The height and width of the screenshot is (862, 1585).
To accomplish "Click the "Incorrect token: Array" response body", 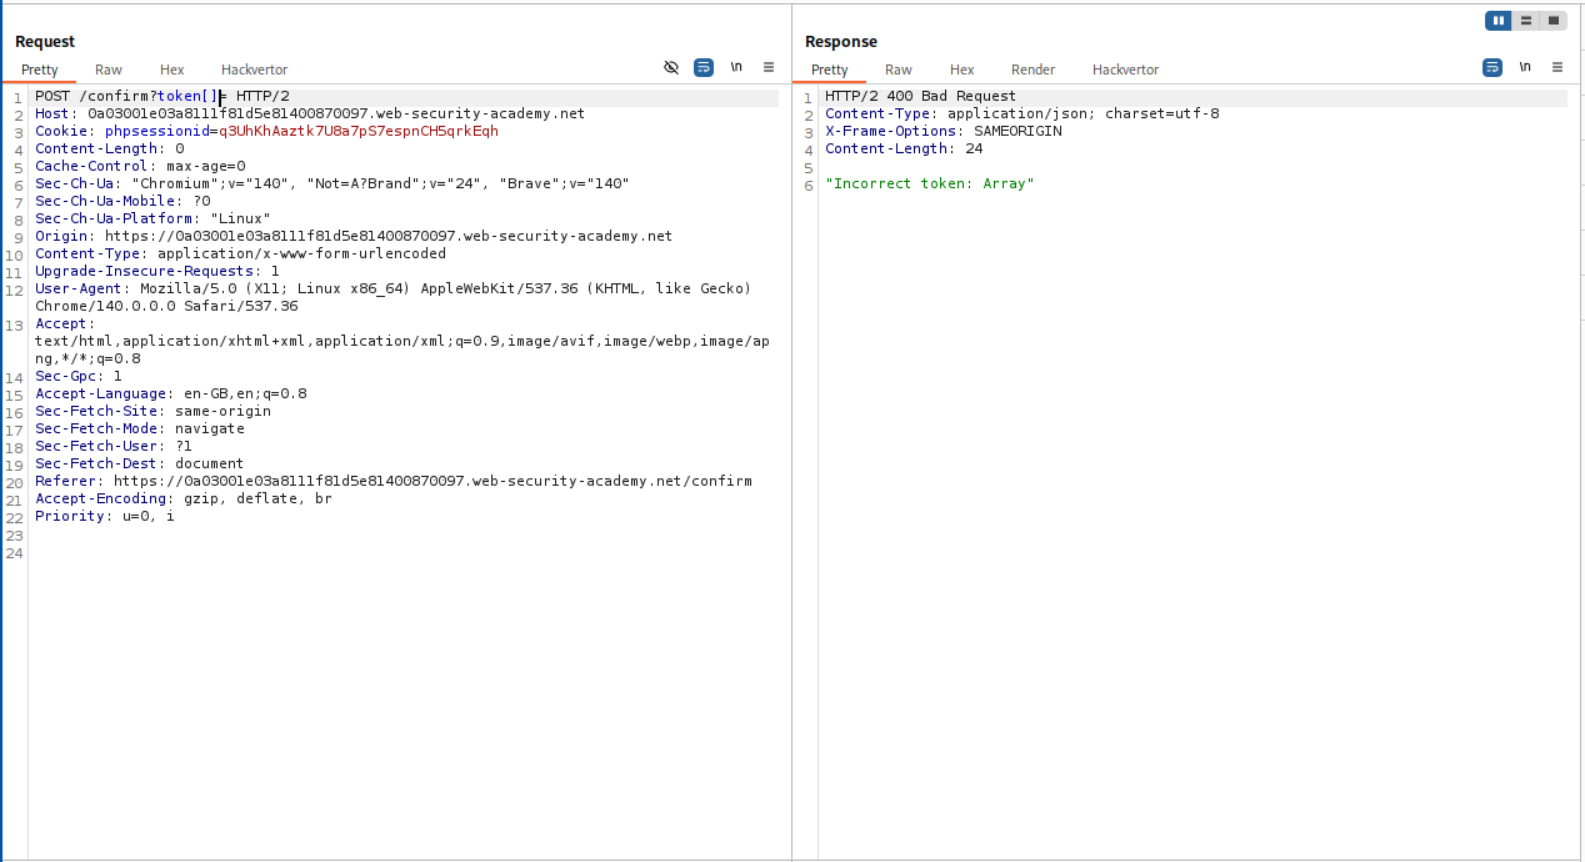I will (x=929, y=184).
